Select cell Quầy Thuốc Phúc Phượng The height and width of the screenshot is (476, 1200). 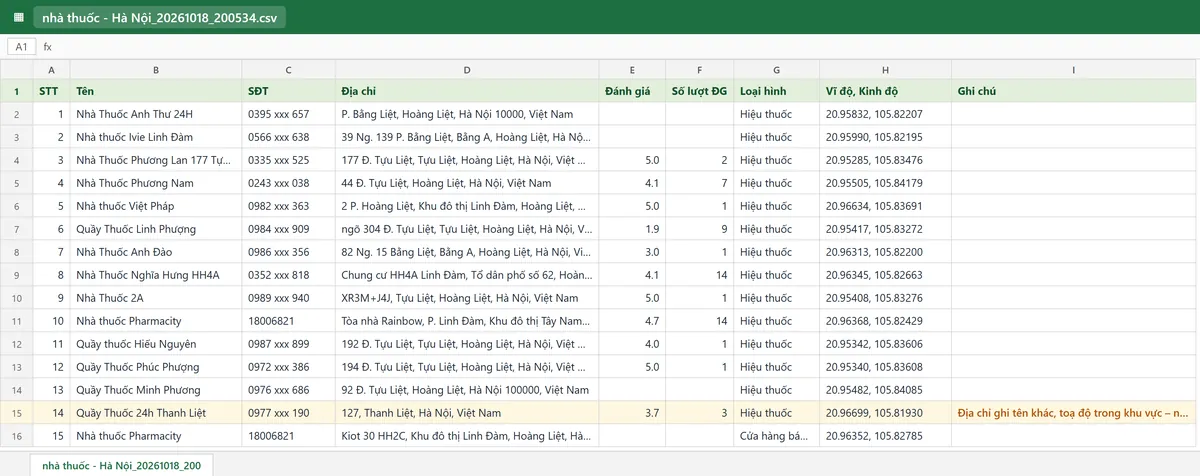point(156,367)
